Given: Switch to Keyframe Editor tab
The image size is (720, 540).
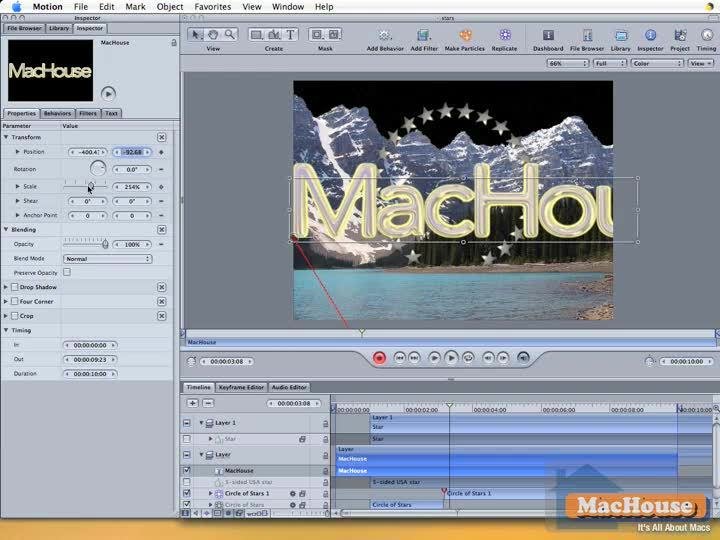Looking at the screenshot, I should (x=241, y=387).
